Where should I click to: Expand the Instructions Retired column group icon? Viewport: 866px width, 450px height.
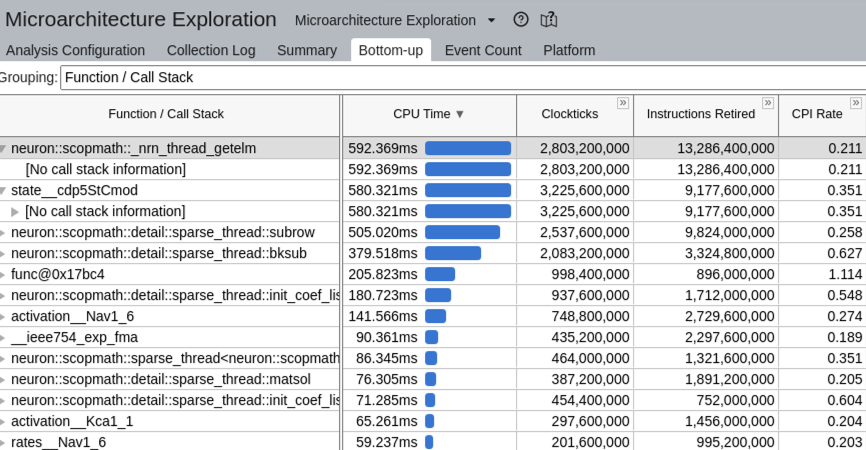(x=768, y=103)
